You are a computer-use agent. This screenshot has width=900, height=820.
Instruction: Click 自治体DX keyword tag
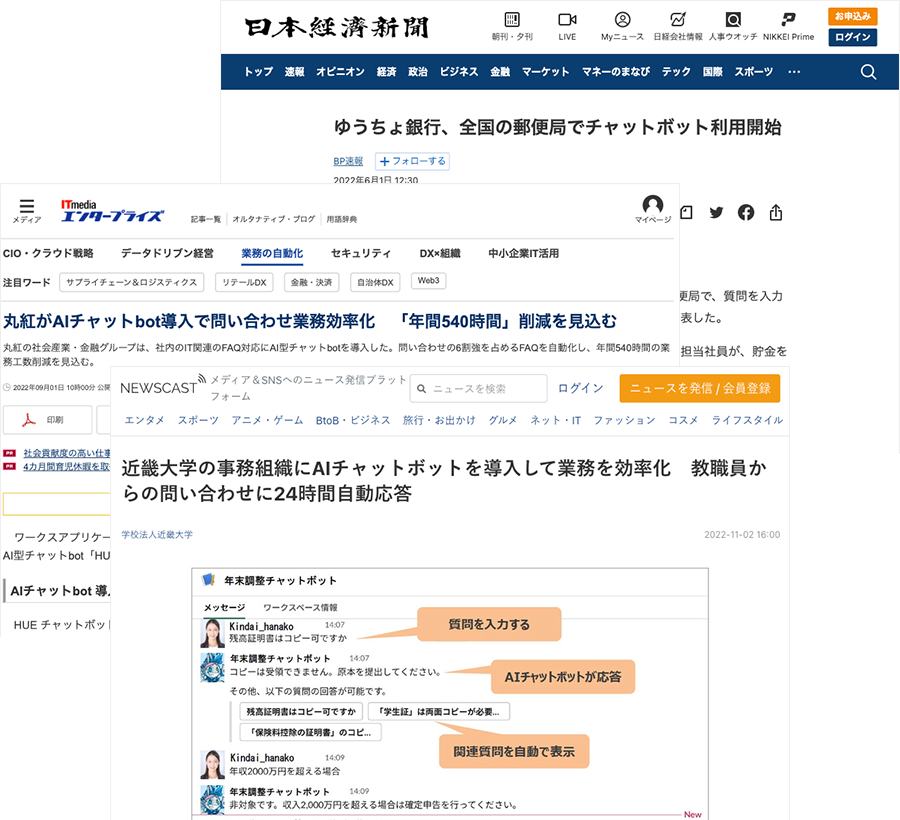pos(375,282)
